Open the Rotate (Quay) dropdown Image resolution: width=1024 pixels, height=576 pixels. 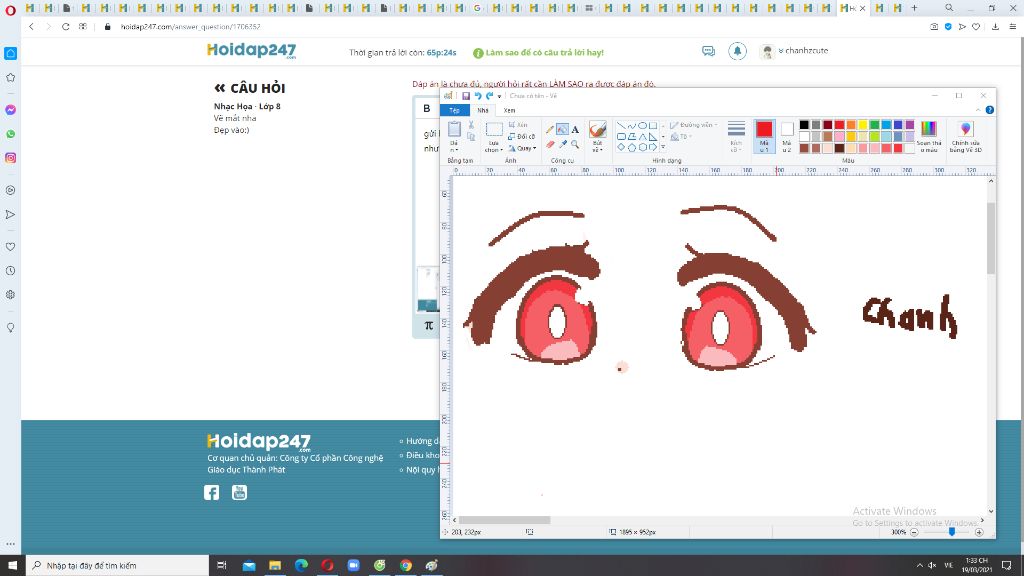click(x=522, y=148)
